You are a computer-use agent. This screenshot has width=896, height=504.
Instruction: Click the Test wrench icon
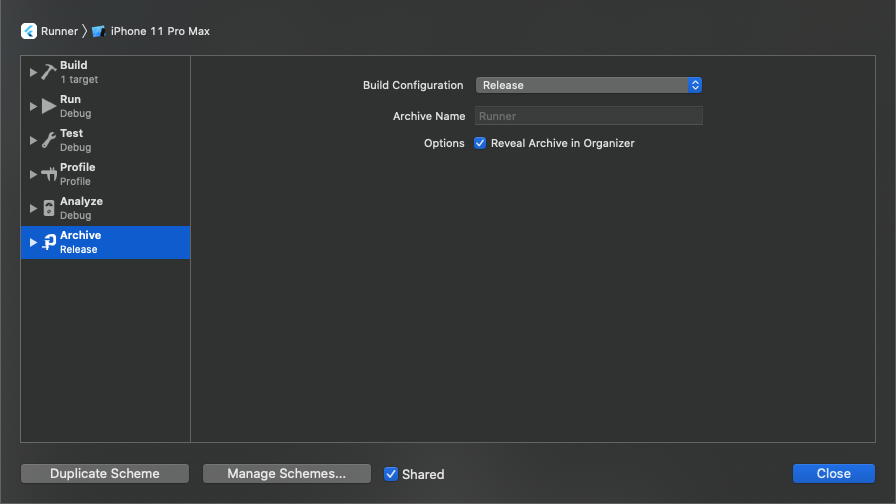tap(49, 140)
